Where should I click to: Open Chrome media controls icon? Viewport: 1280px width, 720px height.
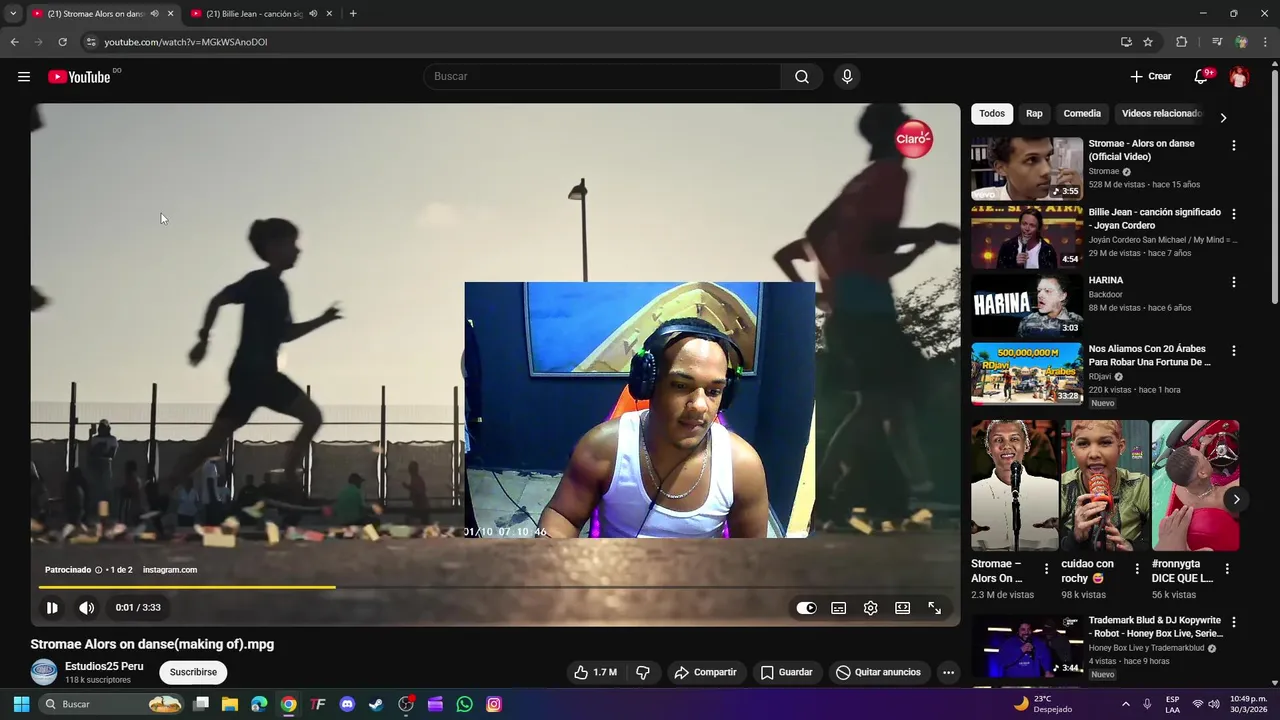pos(1216,42)
